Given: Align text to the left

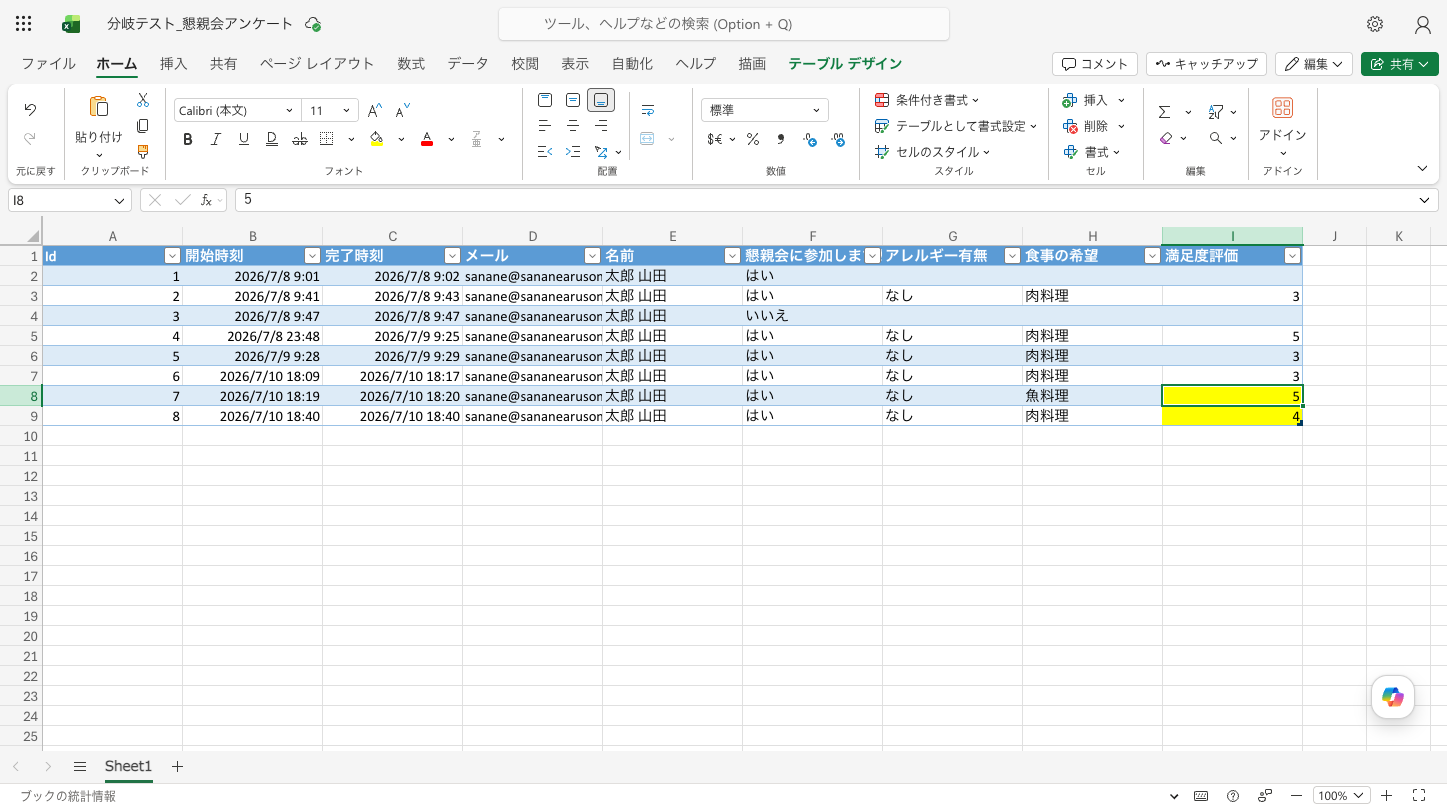Looking at the screenshot, I should (545, 126).
